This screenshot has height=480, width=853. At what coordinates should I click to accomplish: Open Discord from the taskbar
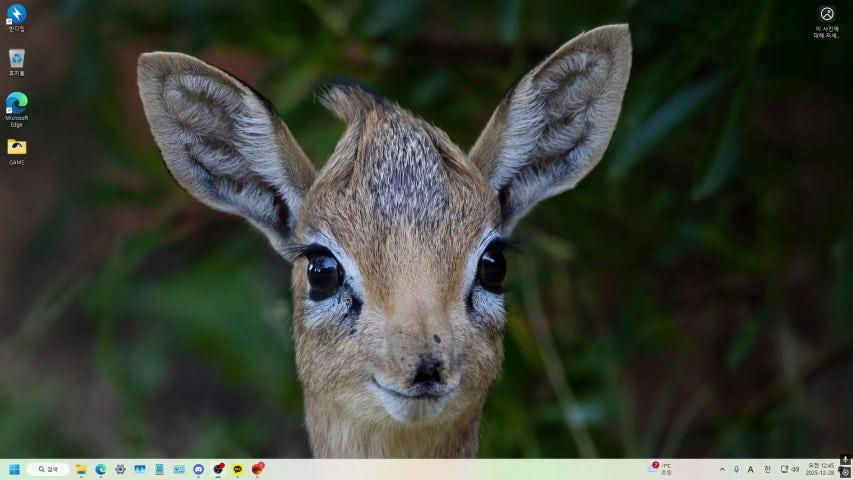pos(198,469)
